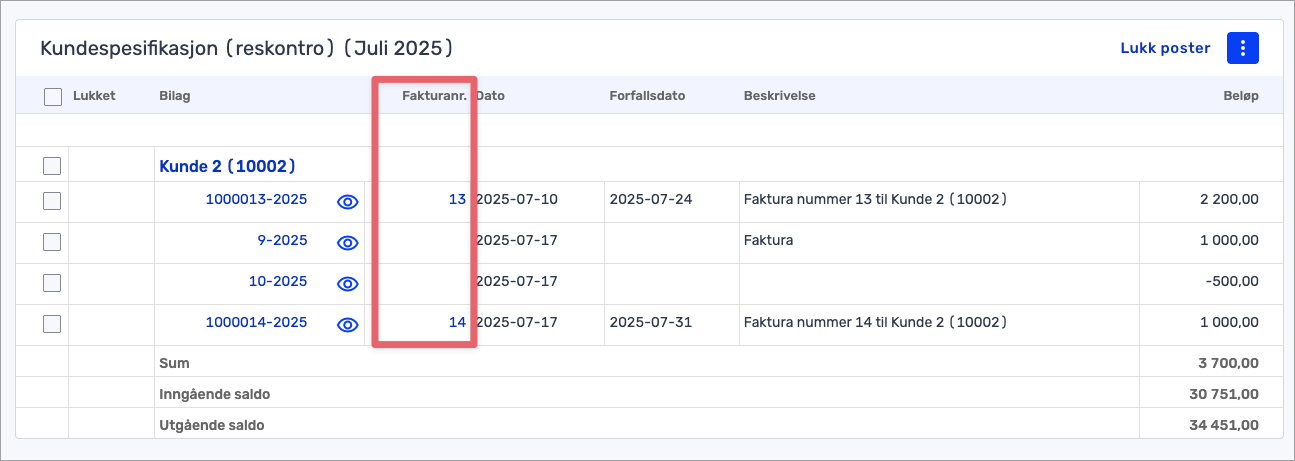
Task: Mark the checkbox for voucher 1000014-2025
Action: pyautogui.click(x=53, y=323)
